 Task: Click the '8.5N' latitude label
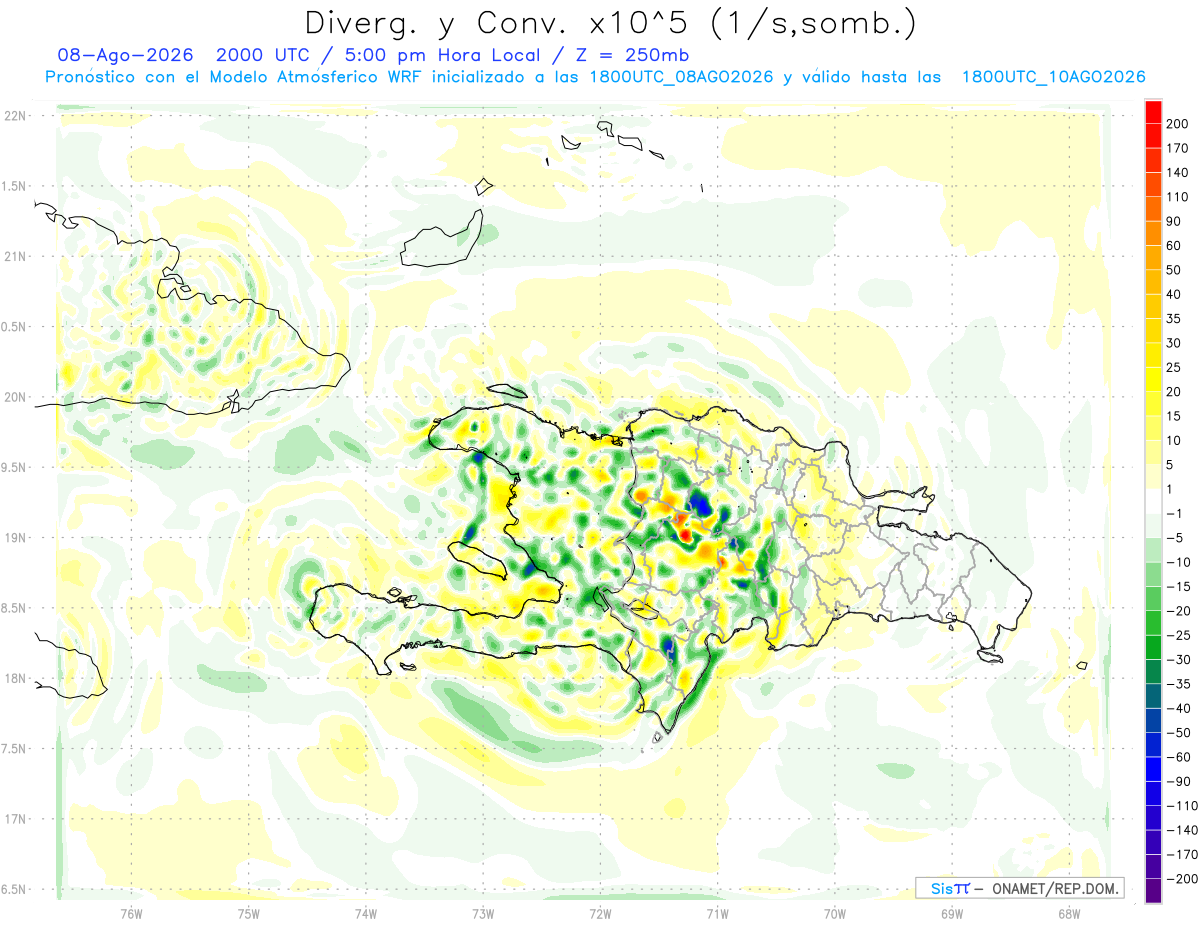[x=14, y=608]
